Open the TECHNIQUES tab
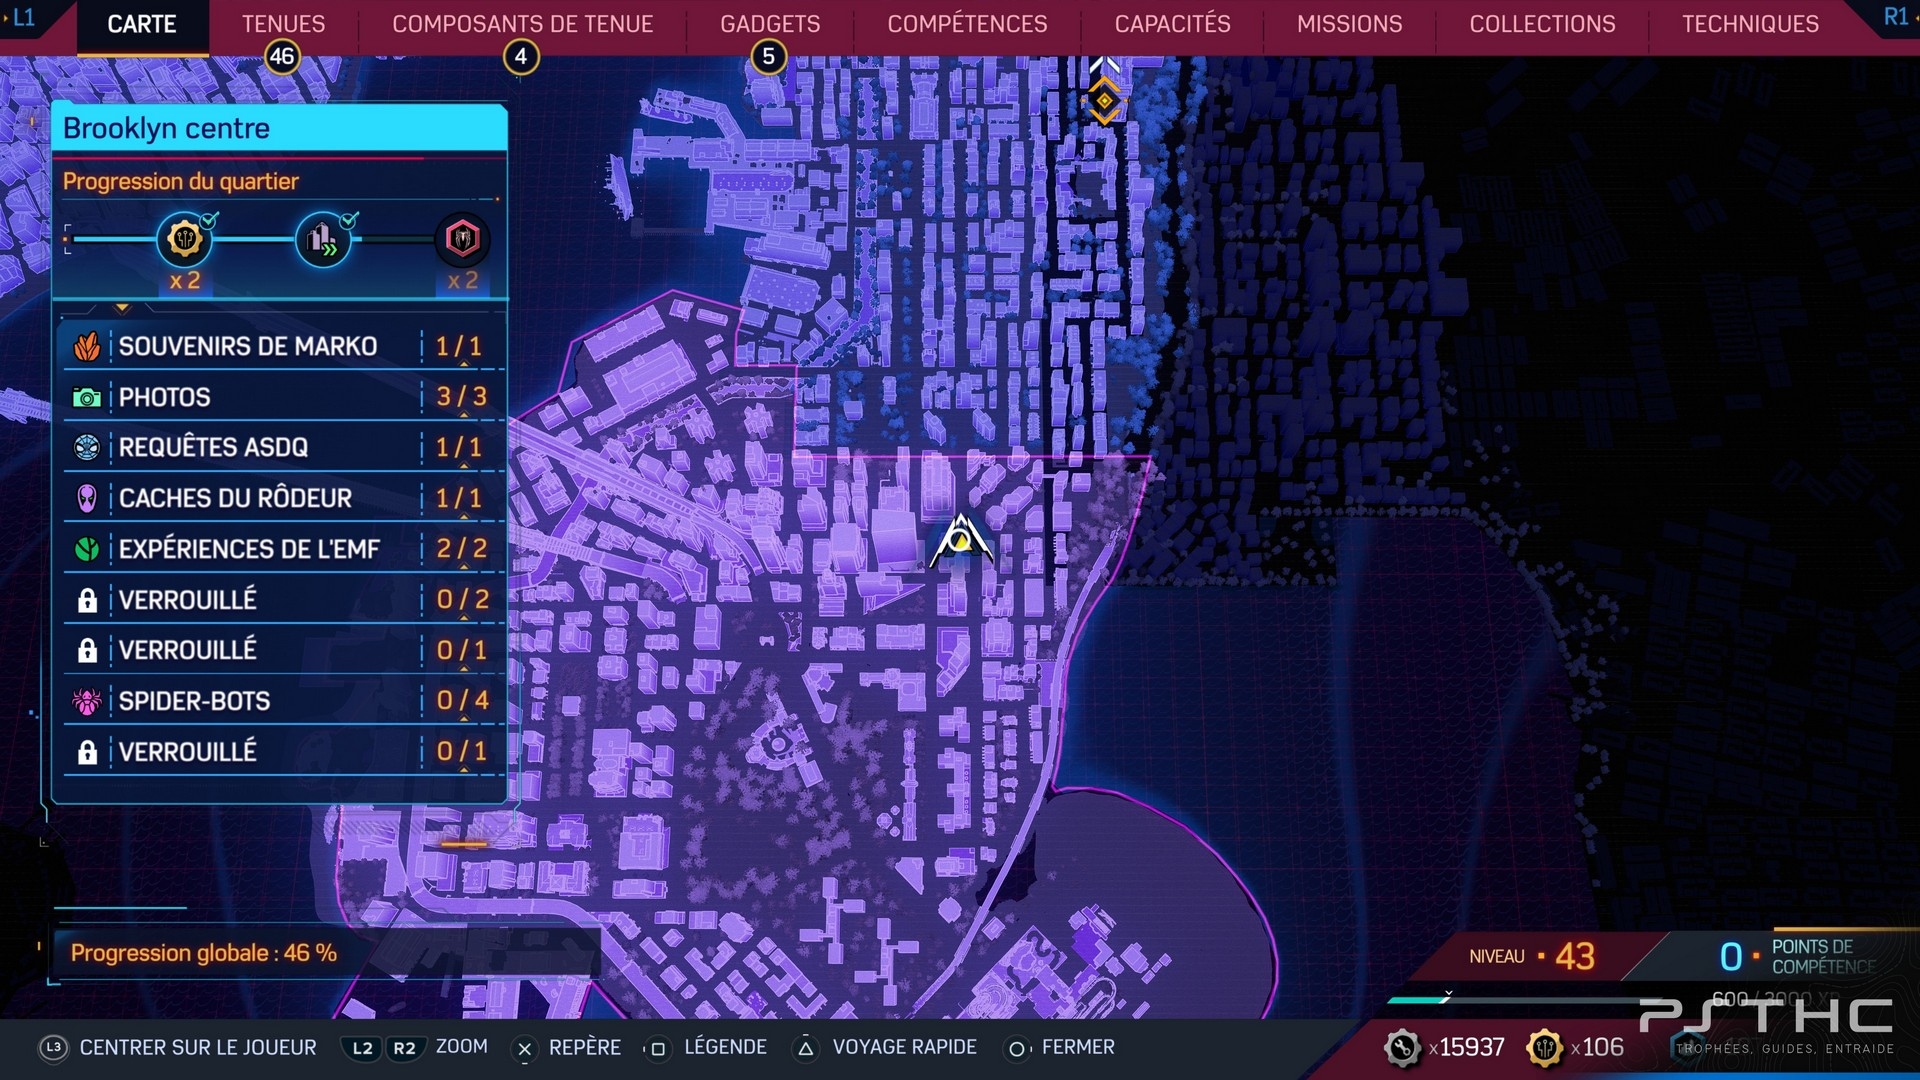Image resolution: width=1920 pixels, height=1080 pixels. (1750, 24)
